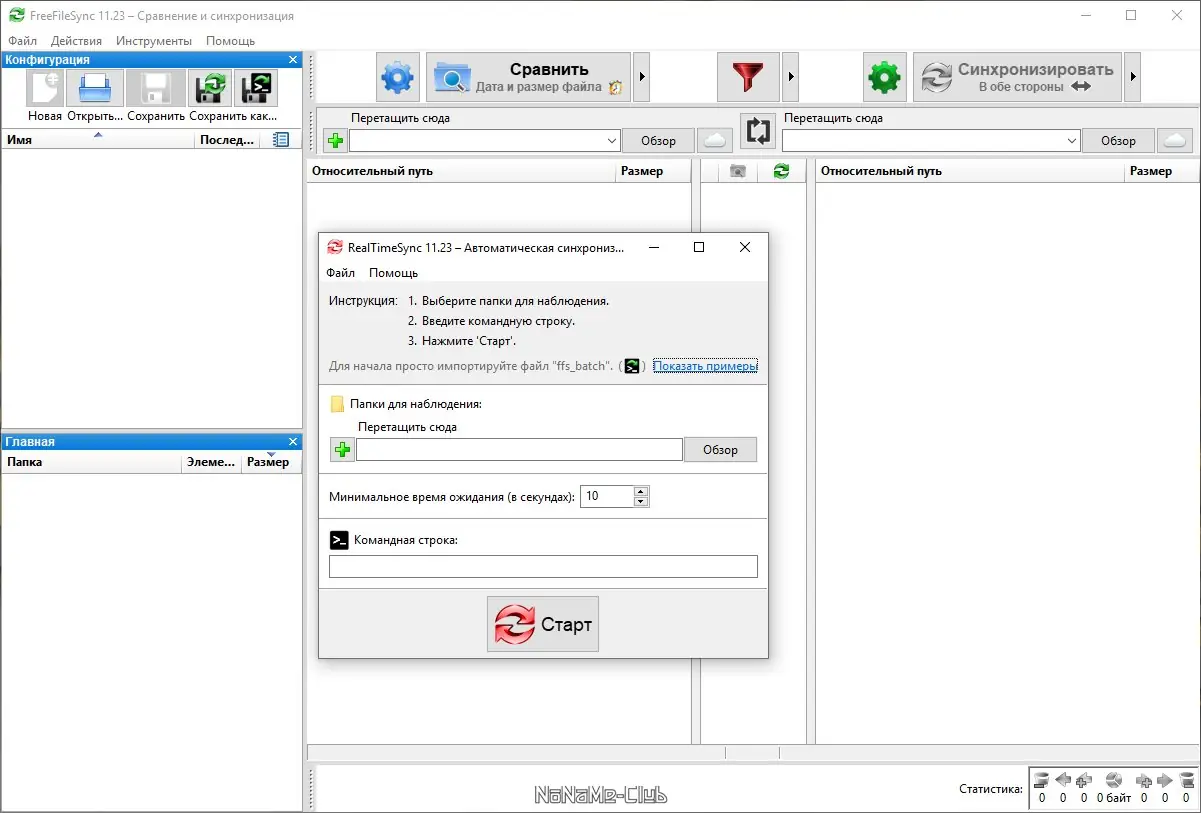Open Файл menu in FreeFileSync

(x=22, y=41)
